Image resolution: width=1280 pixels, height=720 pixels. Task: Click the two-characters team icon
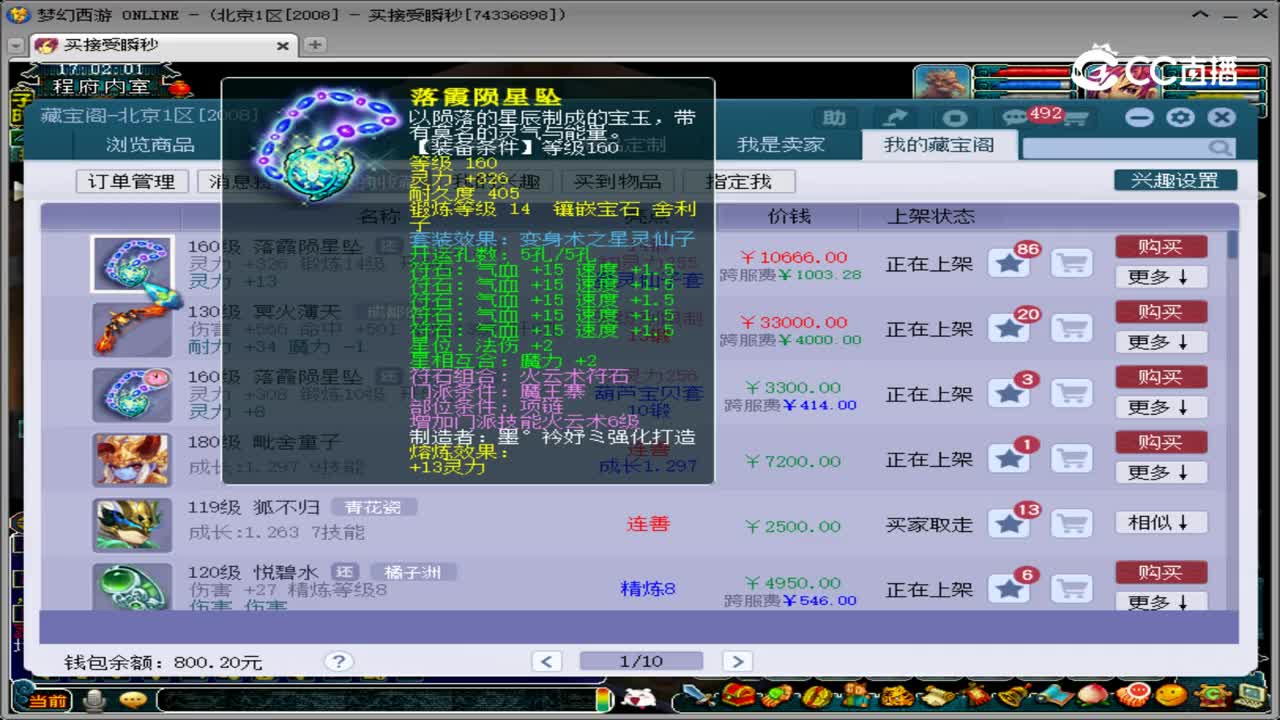tap(855, 696)
